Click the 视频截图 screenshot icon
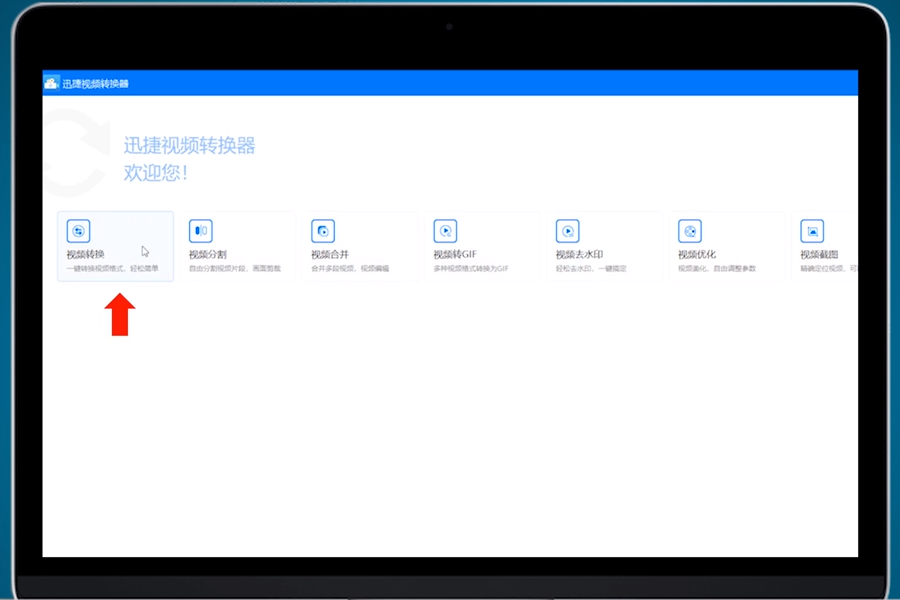 click(x=812, y=231)
